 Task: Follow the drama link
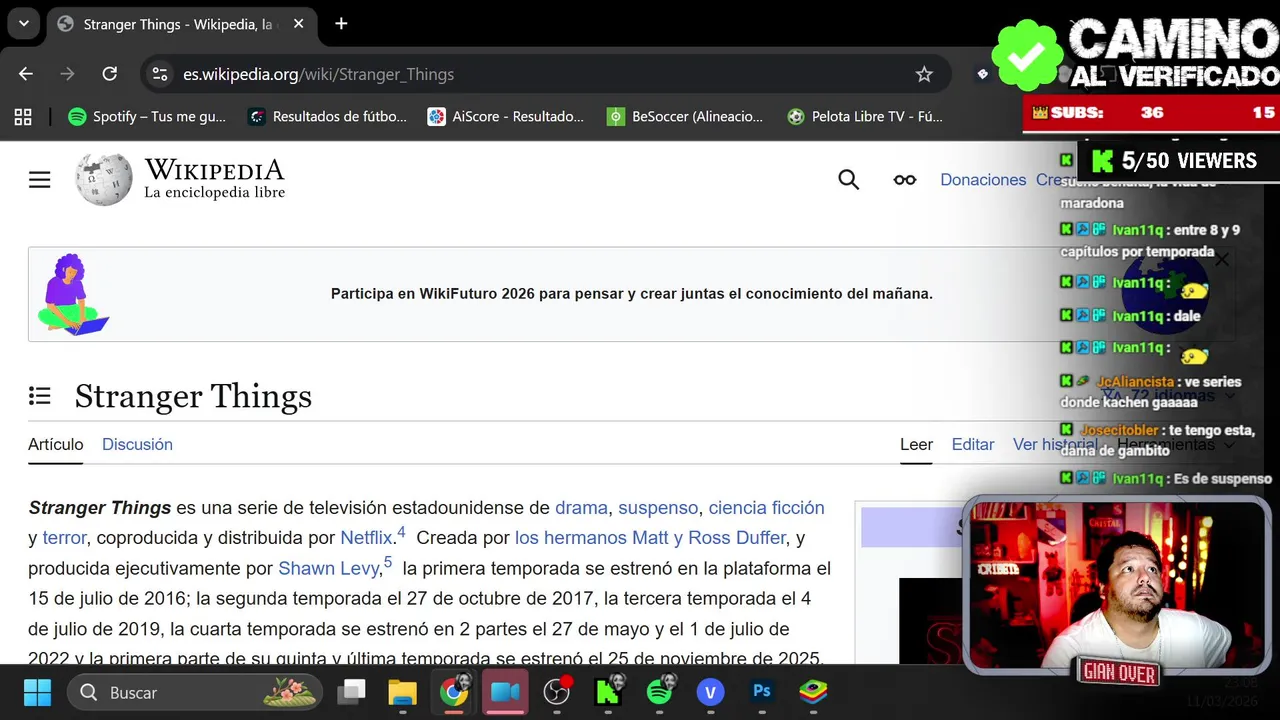pyautogui.click(x=581, y=508)
